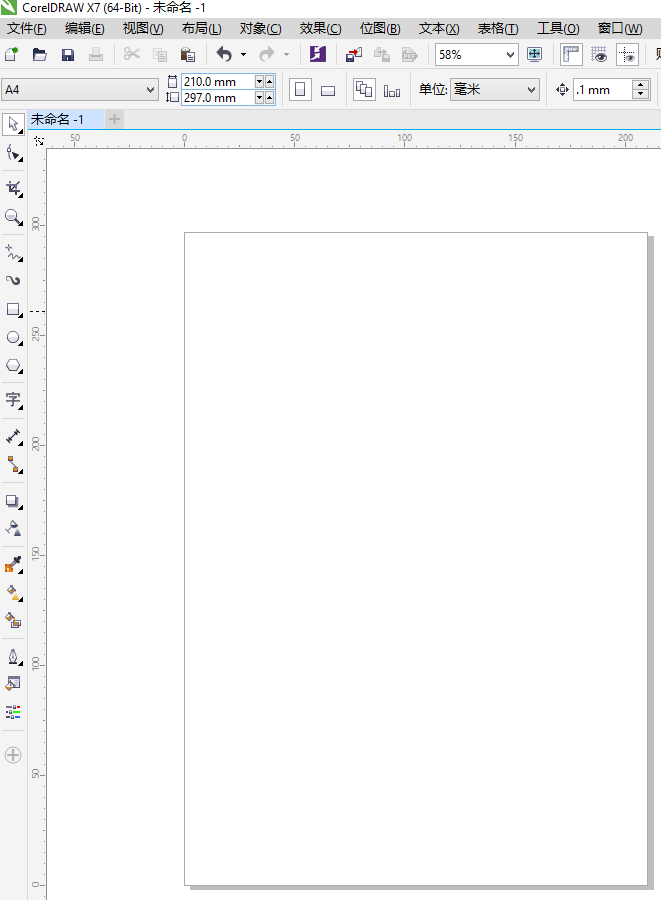Image resolution: width=661 pixels, height=900 pixels.
Task: Select the Connector tool
Action: pos(13,464)
